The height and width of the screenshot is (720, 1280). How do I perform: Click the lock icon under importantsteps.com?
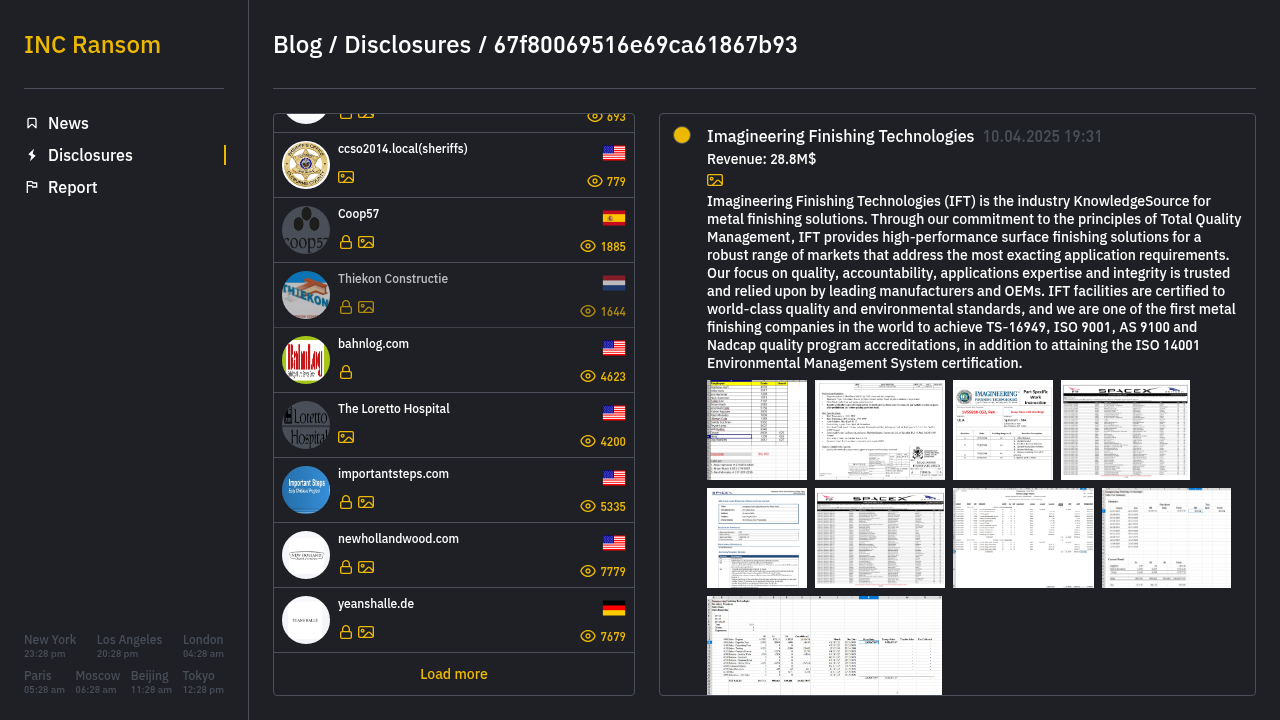pyautogui.click(x=346, y=502)
